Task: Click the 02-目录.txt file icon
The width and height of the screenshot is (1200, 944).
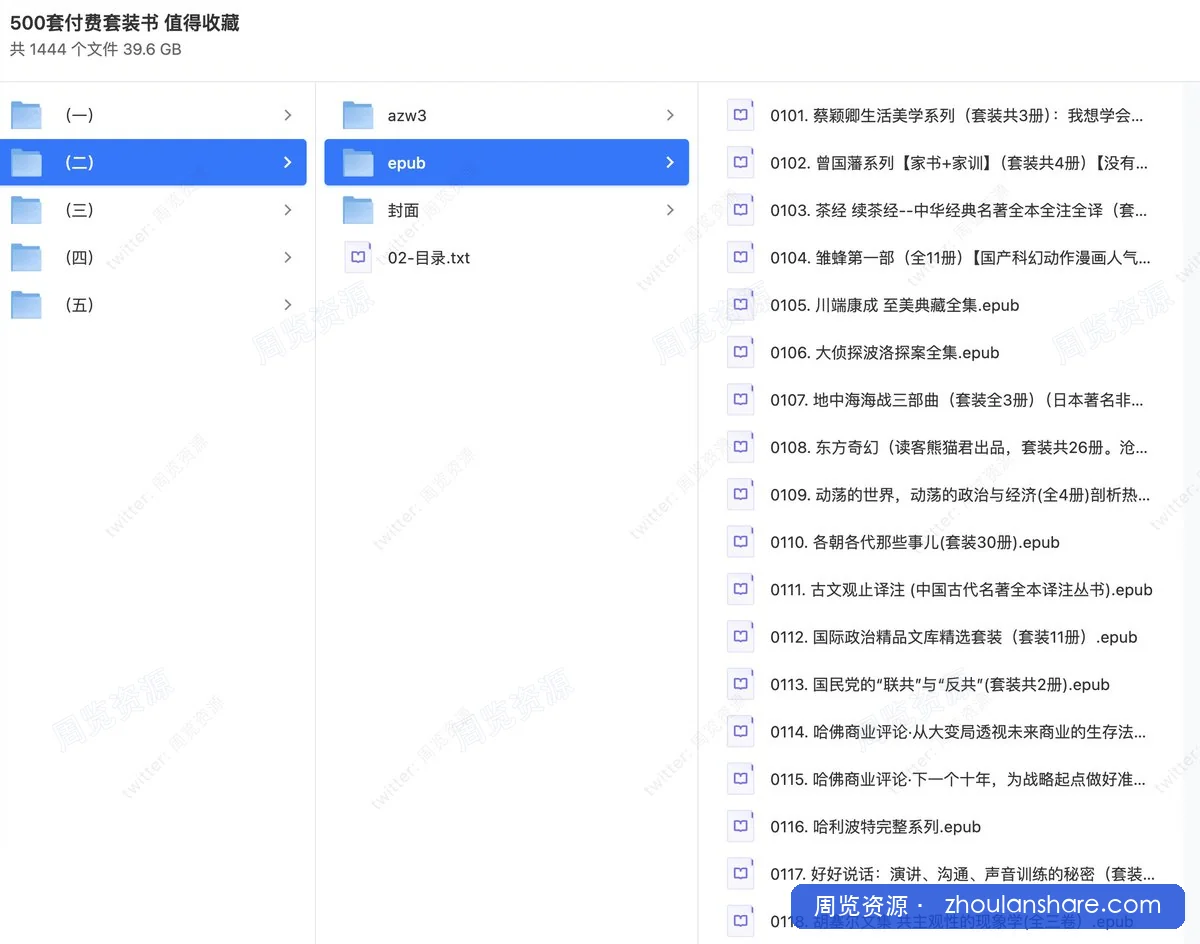Action: 358,257
